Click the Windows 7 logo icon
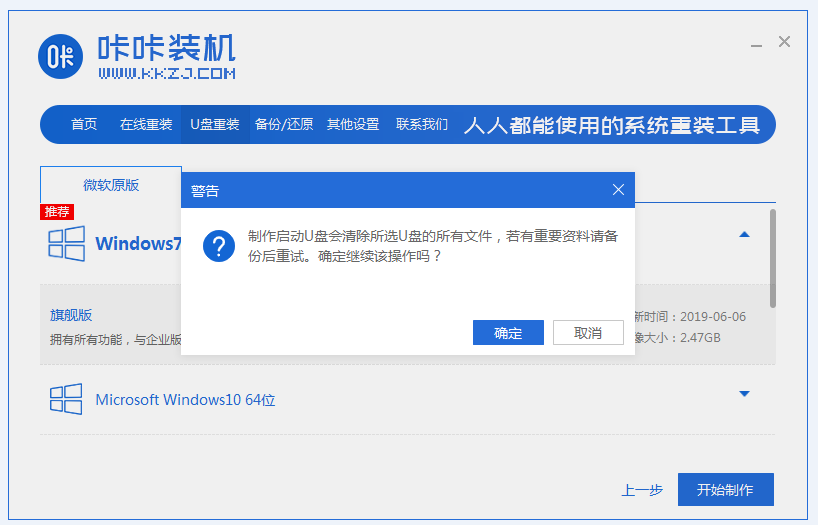This screenshot has width=818, height=525. click(66, 243)
